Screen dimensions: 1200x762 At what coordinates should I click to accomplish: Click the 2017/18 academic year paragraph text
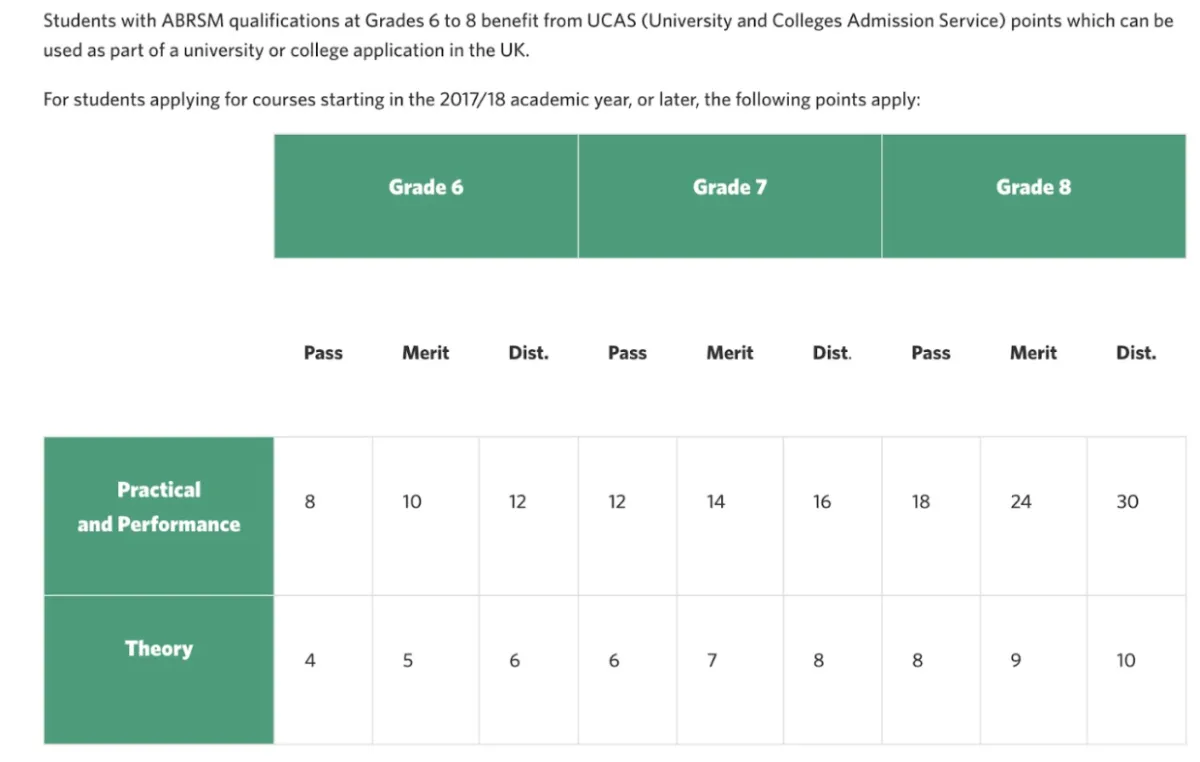(x=481, y=100)
